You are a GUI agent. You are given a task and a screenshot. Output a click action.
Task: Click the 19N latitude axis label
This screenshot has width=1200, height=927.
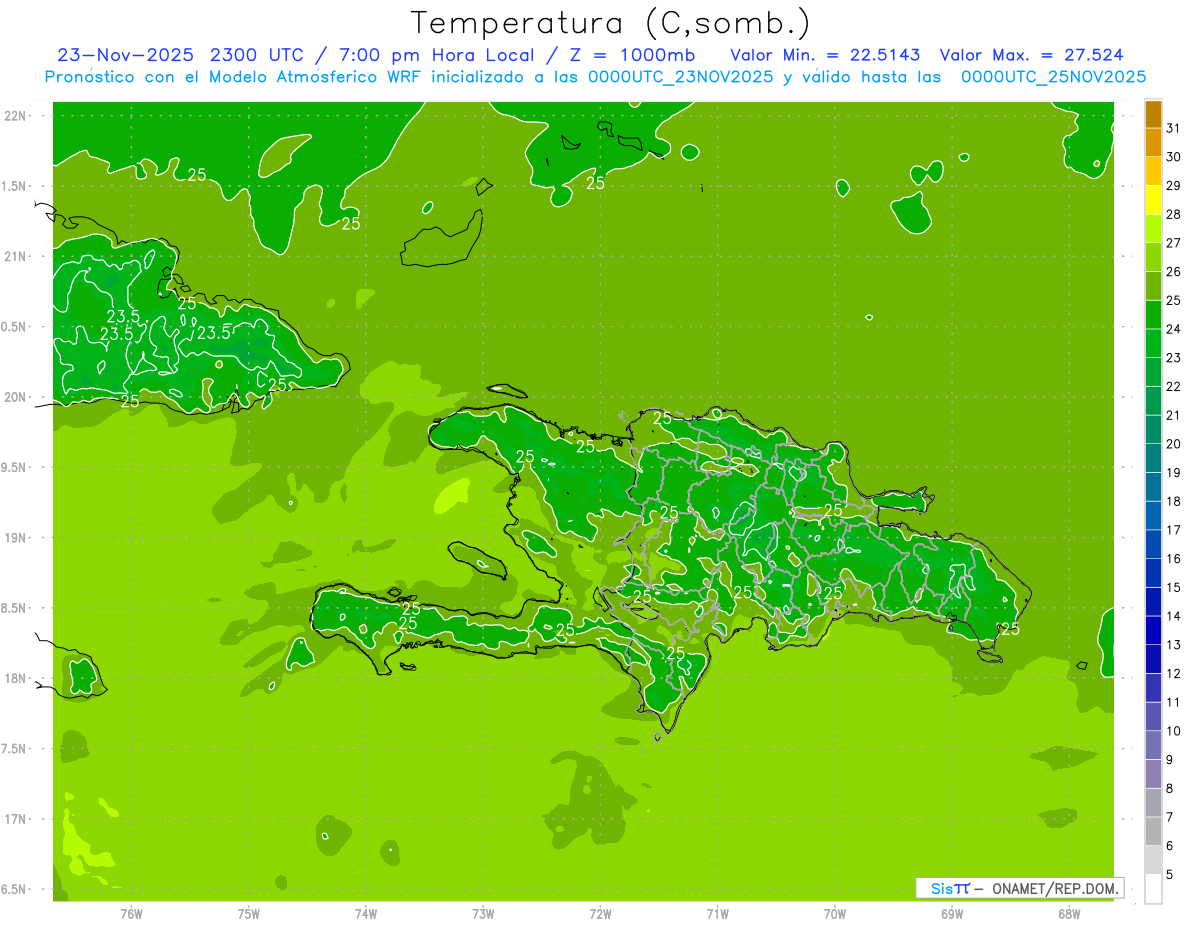point(15,538)
